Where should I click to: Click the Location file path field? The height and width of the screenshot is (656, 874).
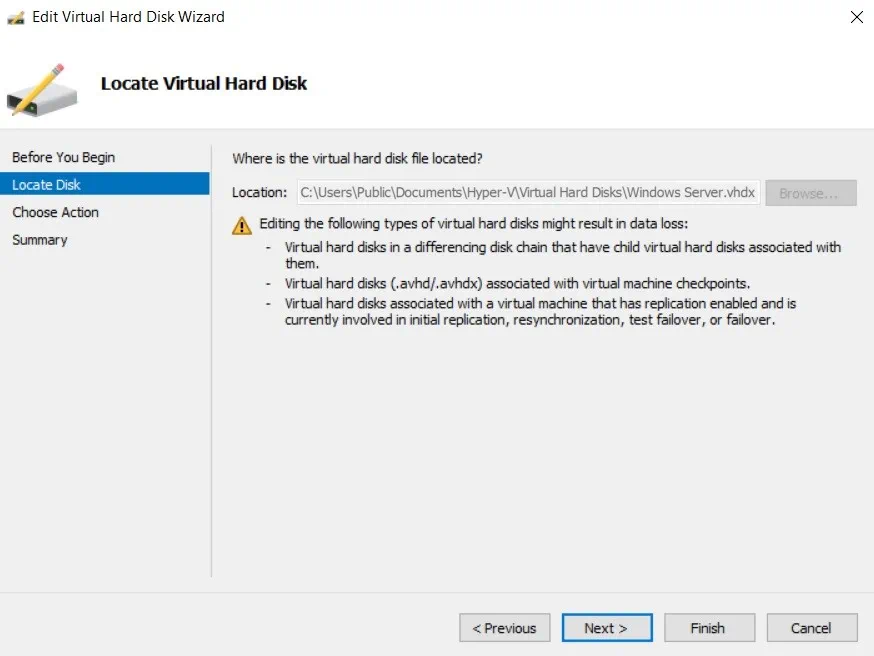tap(527, 193)
